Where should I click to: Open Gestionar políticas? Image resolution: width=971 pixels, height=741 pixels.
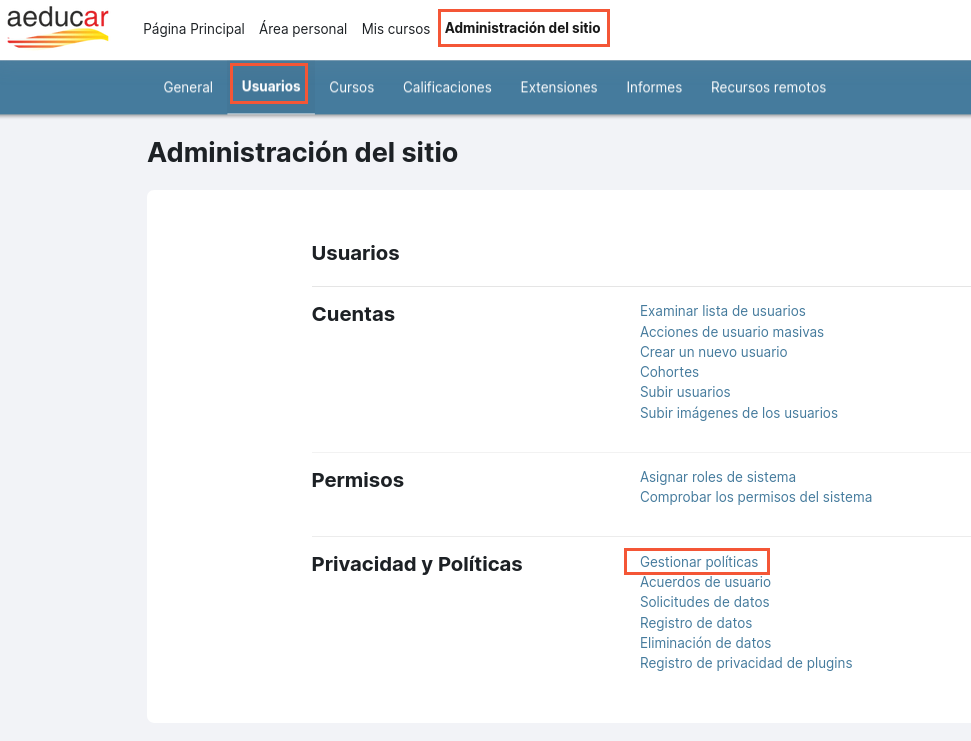(x=699, y=562)
